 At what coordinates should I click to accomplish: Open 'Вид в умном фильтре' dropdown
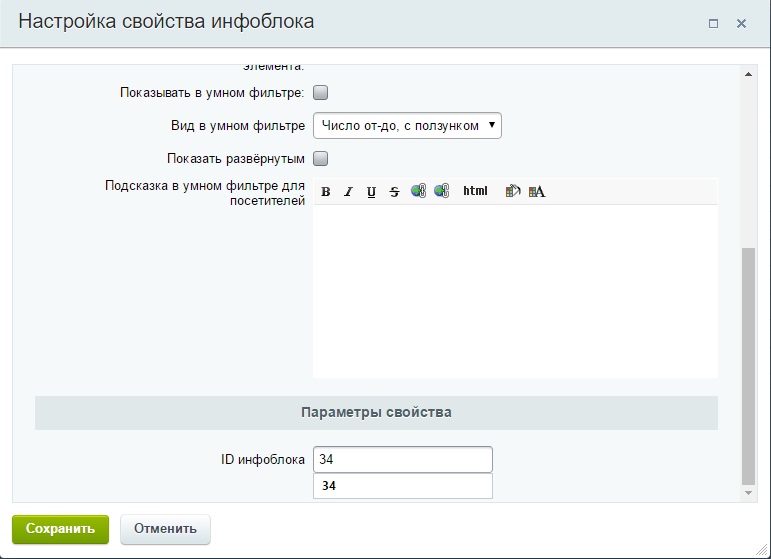point(407,126)
